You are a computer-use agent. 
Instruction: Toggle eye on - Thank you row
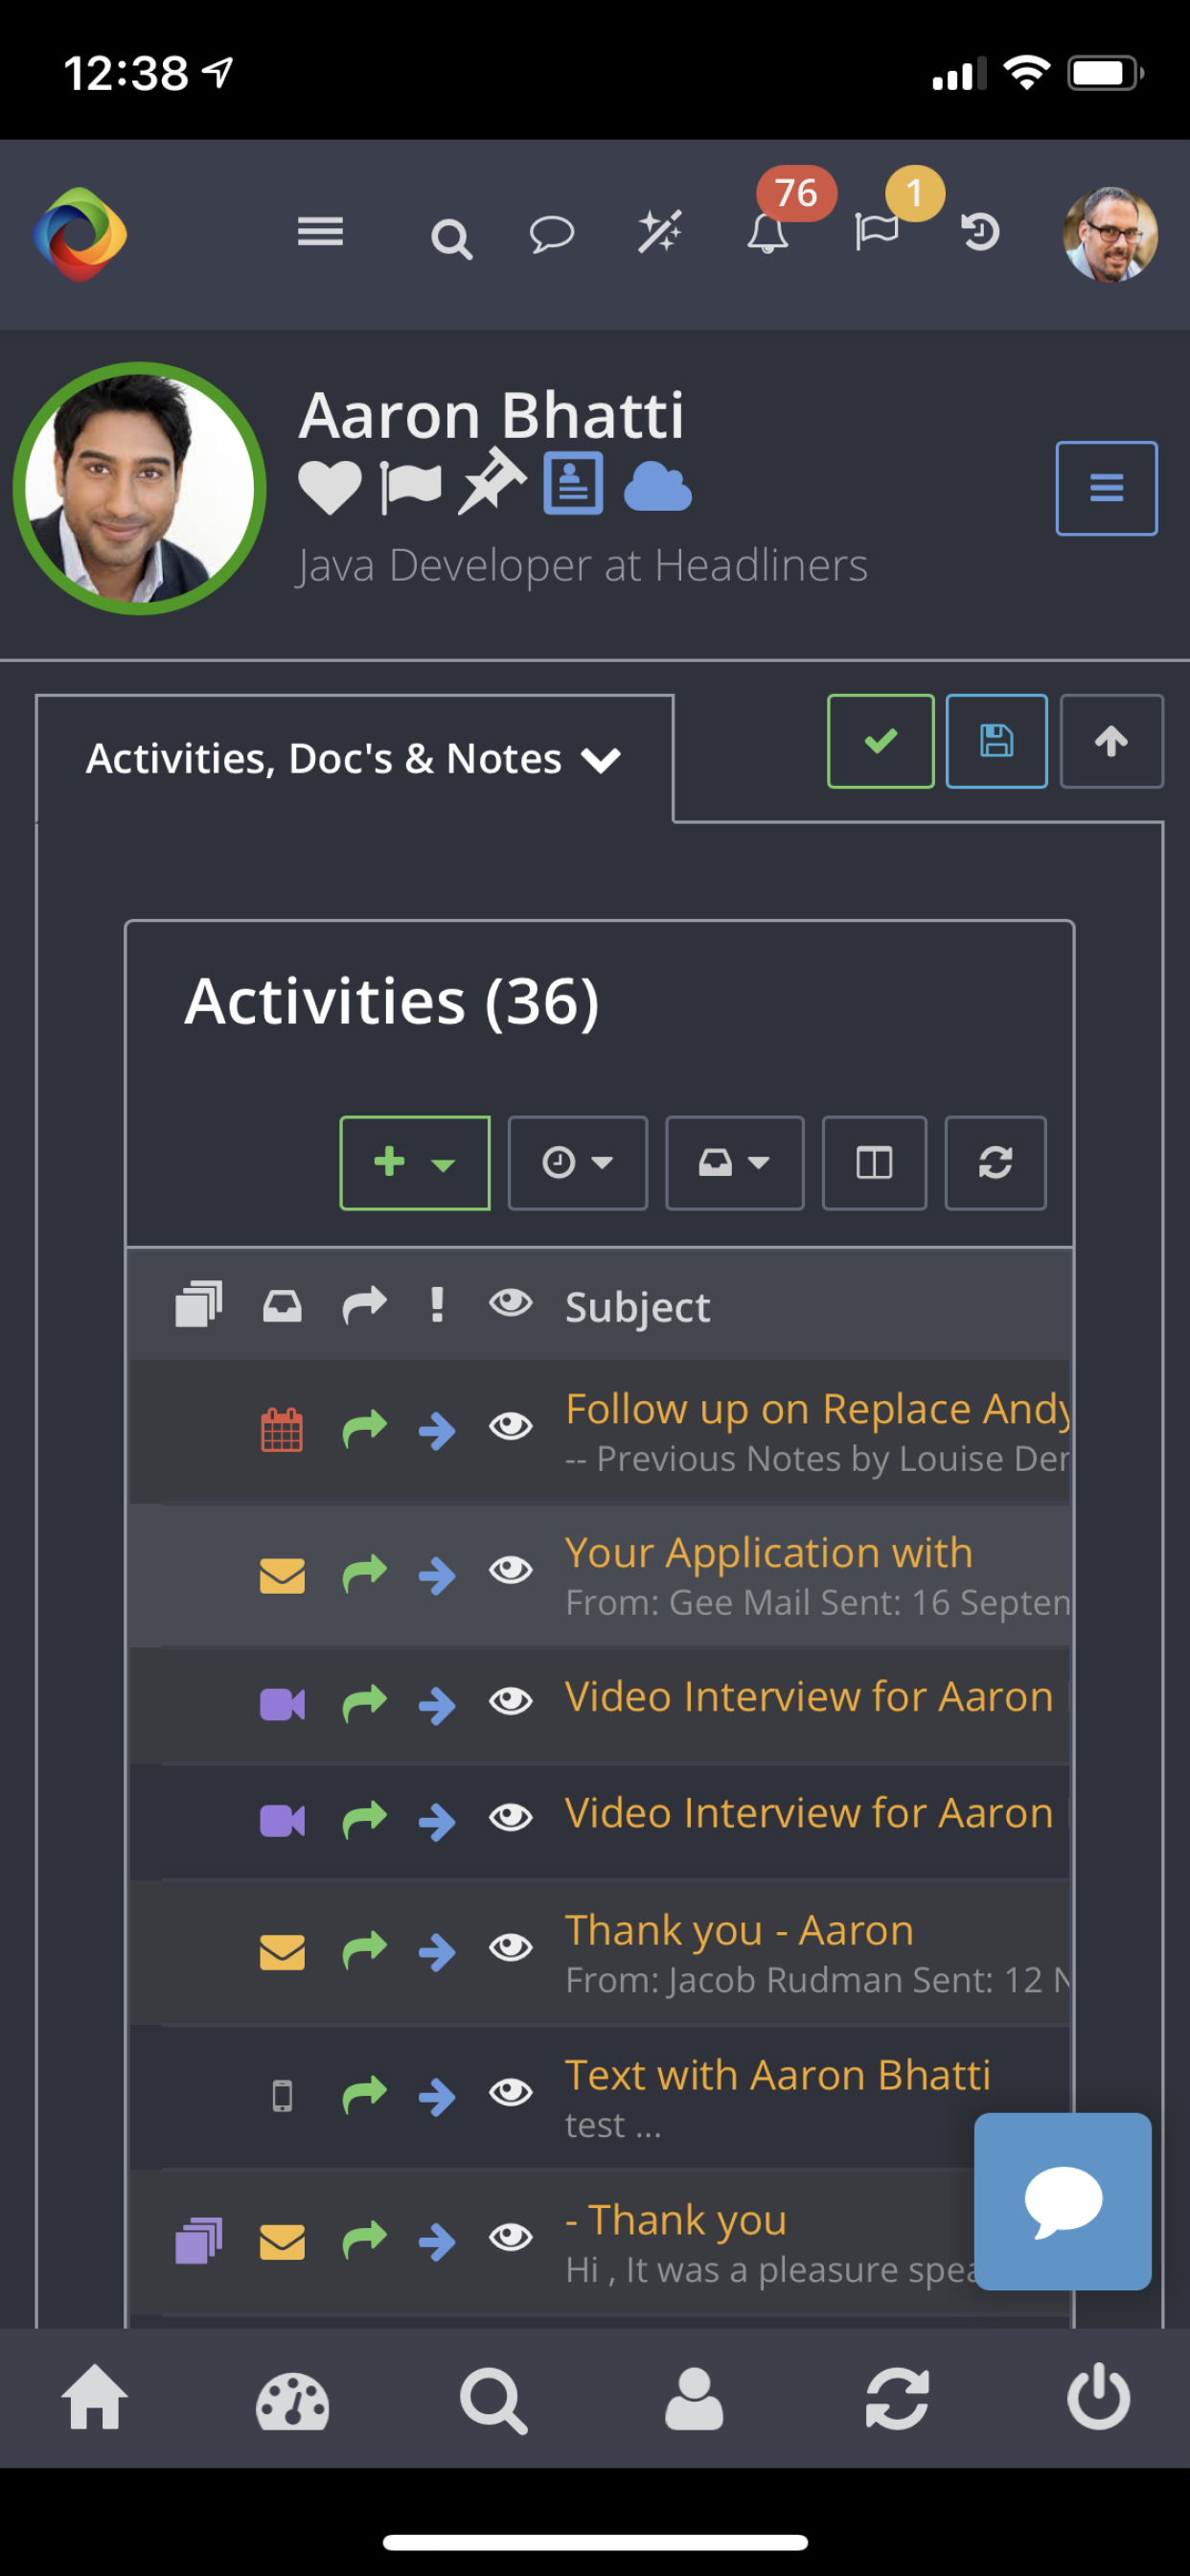click(x=510, y=2236)
